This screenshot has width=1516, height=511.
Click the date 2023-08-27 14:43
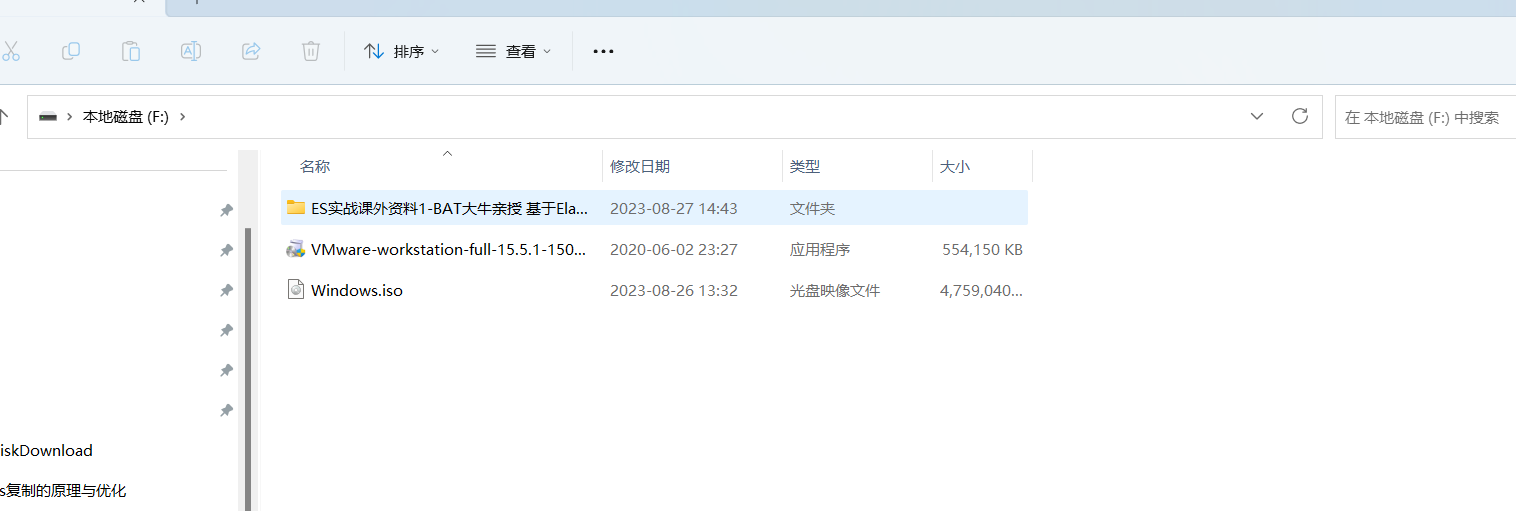coord(674,208)
